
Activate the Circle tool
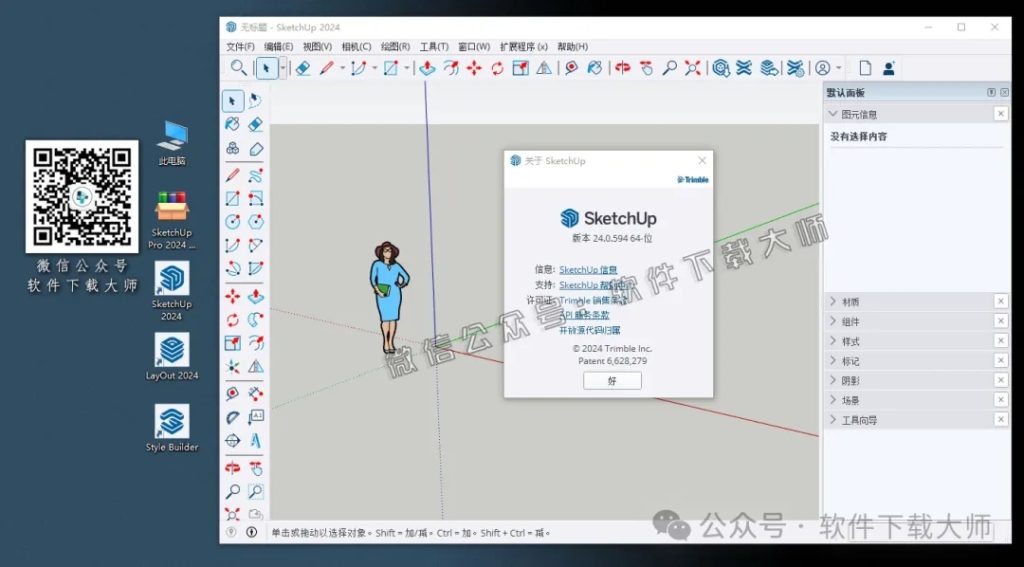232,222
